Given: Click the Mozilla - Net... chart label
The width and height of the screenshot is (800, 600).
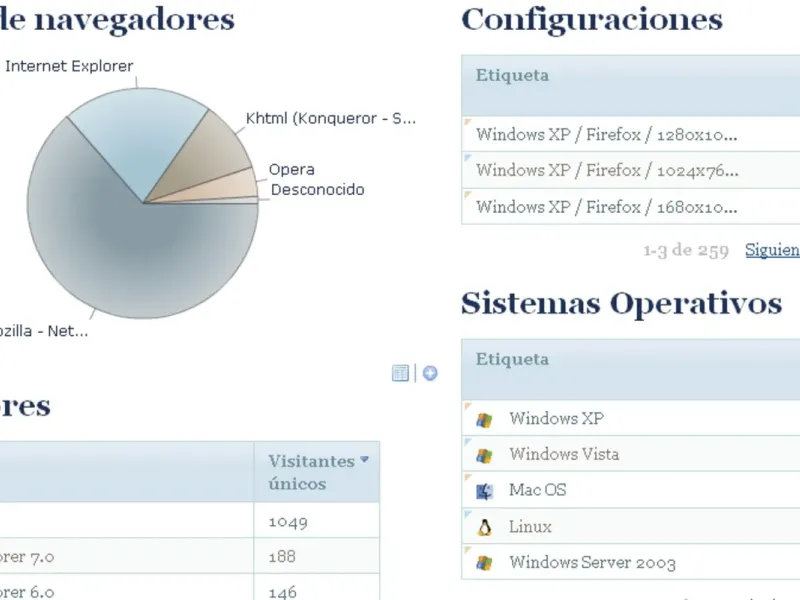Looking at the screenshot, I should (x=44, y=331).
